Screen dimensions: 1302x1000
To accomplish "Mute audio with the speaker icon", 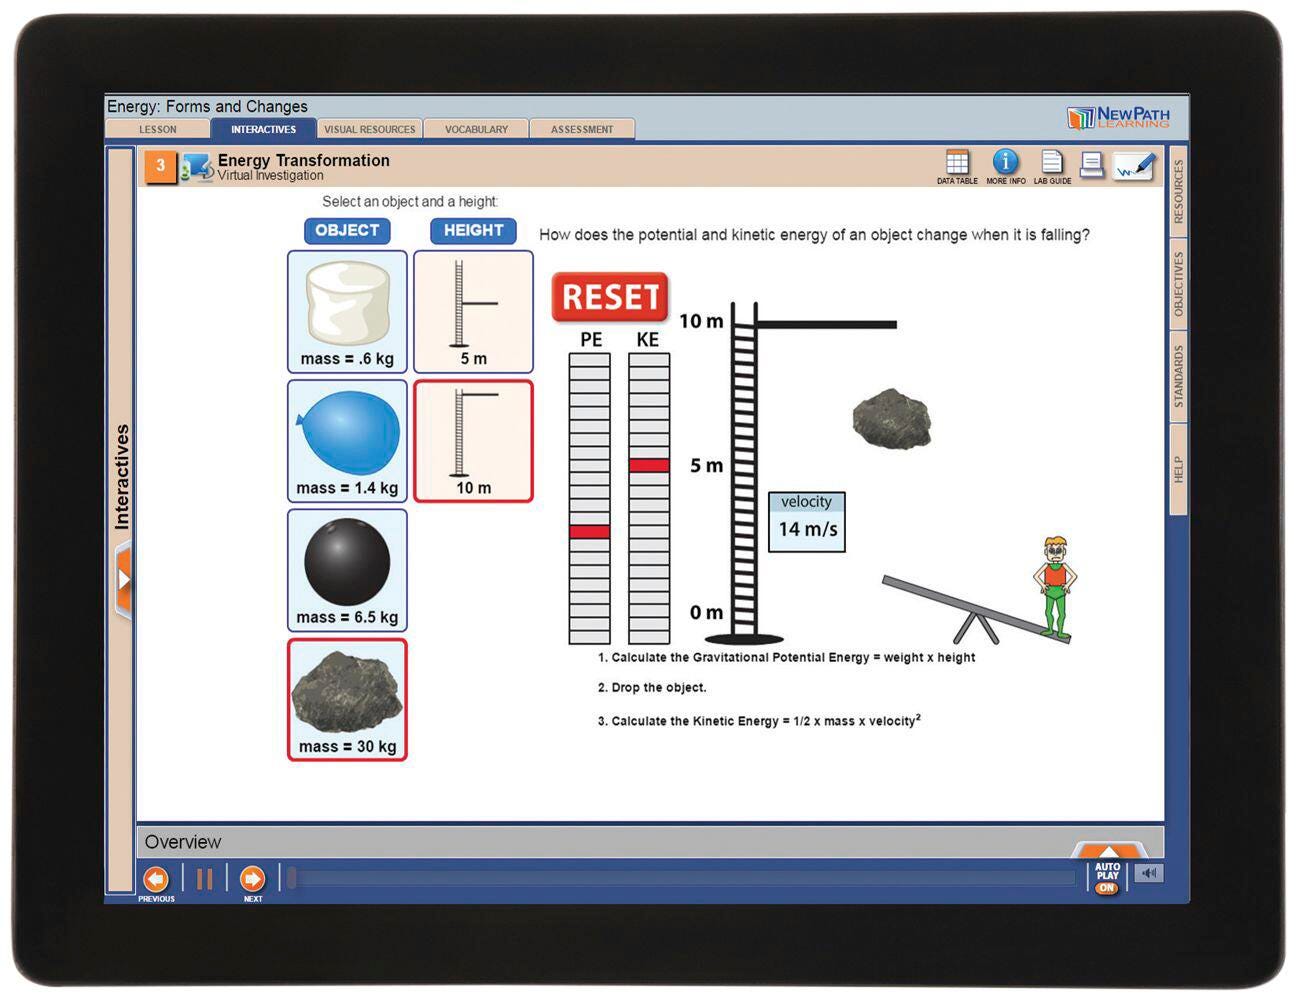I will point(1149,874).
